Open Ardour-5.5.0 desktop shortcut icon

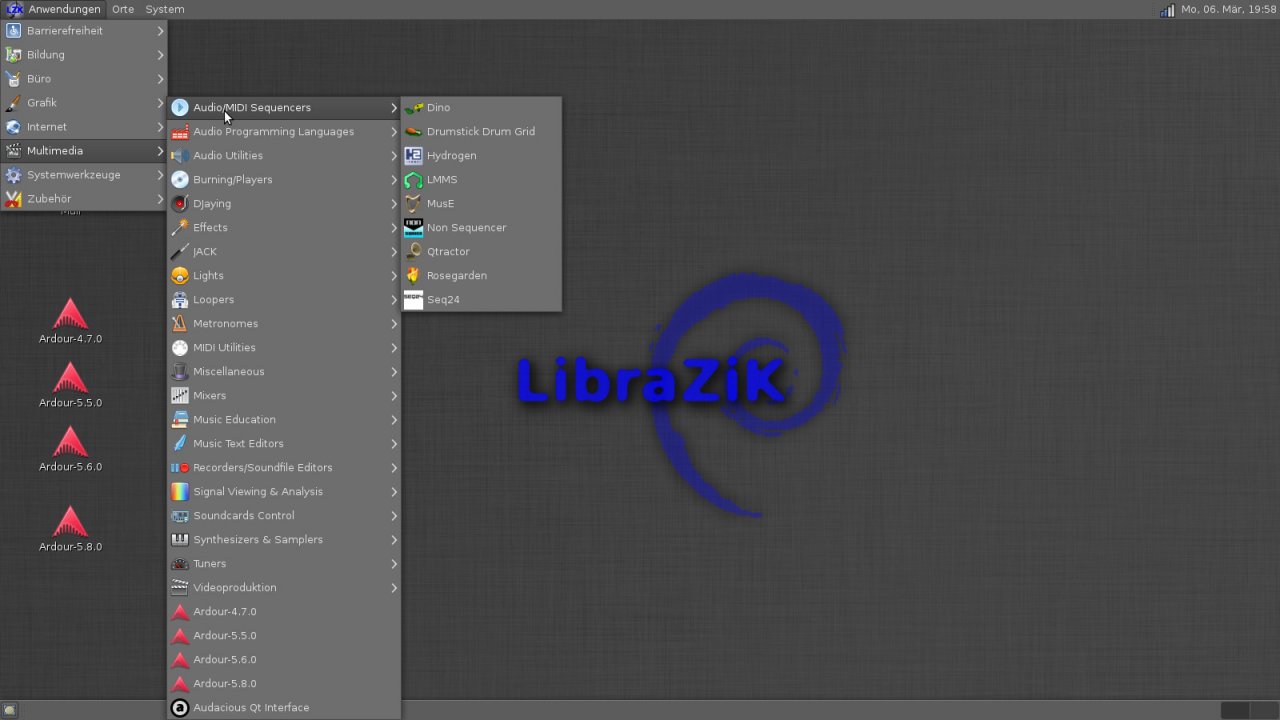pyautogui.click(x=70, y=378)
